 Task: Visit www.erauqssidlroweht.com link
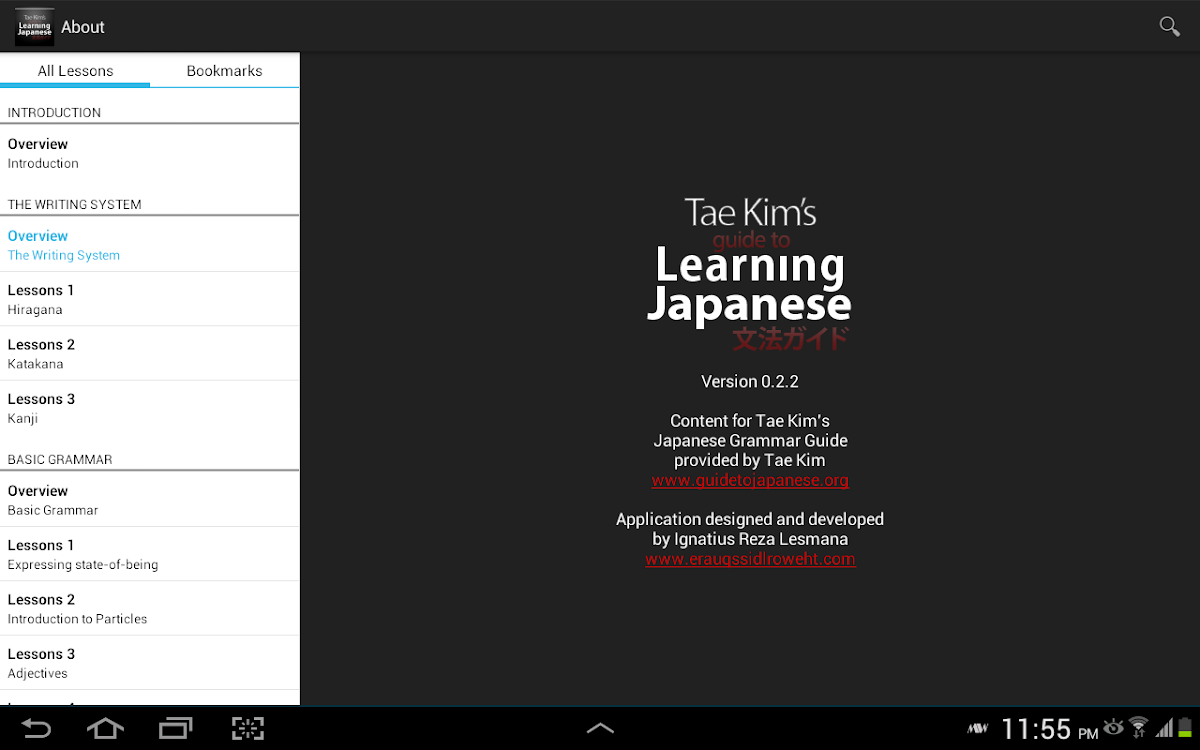click(x=750, y=559)
